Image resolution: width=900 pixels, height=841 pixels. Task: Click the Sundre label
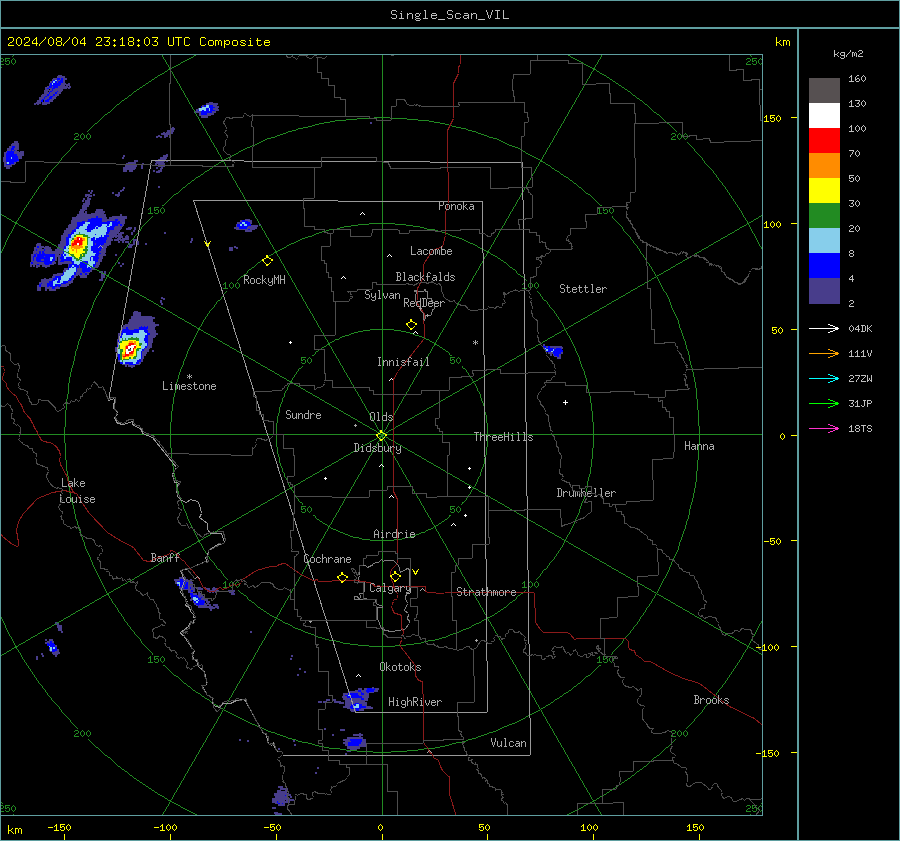(x=303, y=415)
